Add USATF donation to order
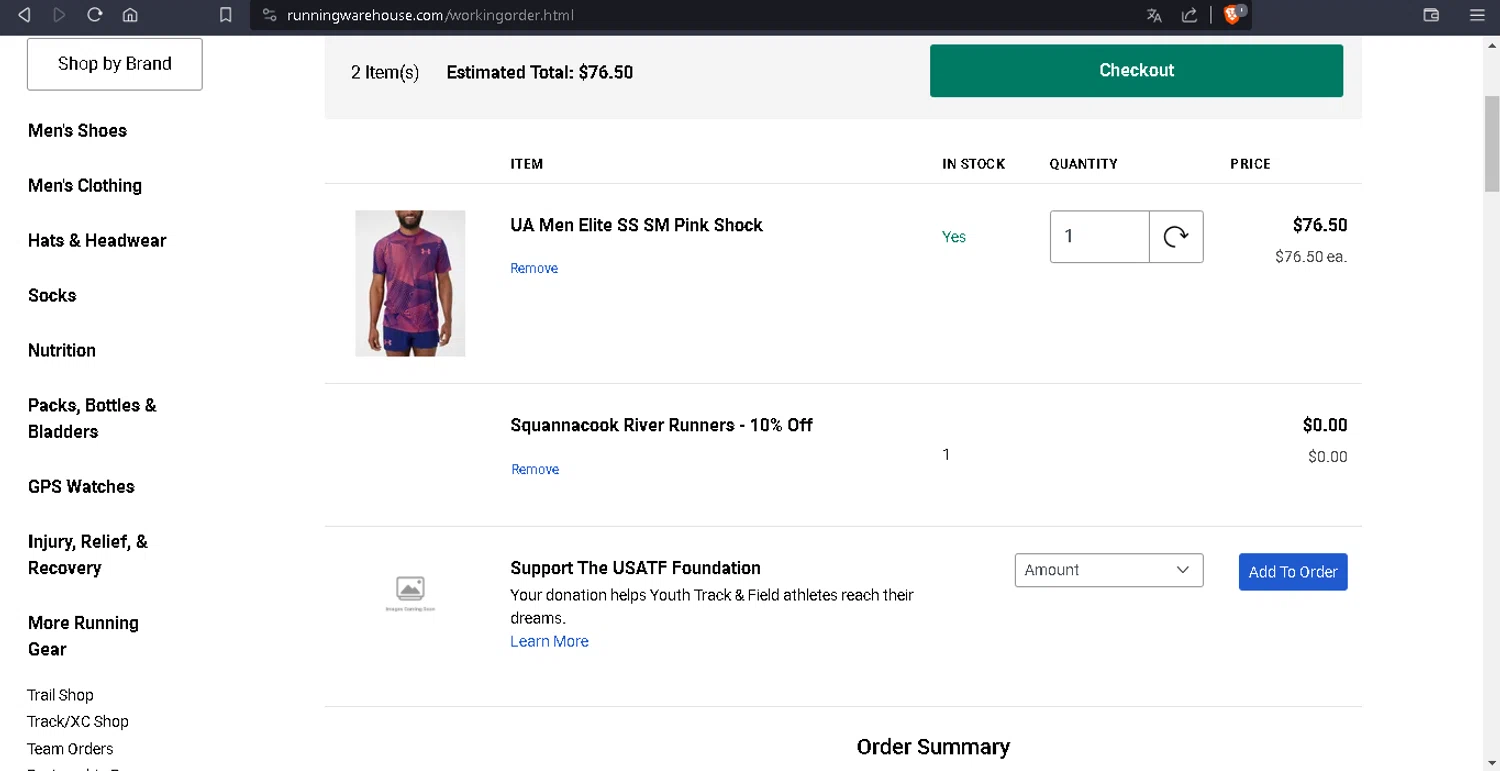Viewport: 1500px width, 771px height. point(1293,572)
